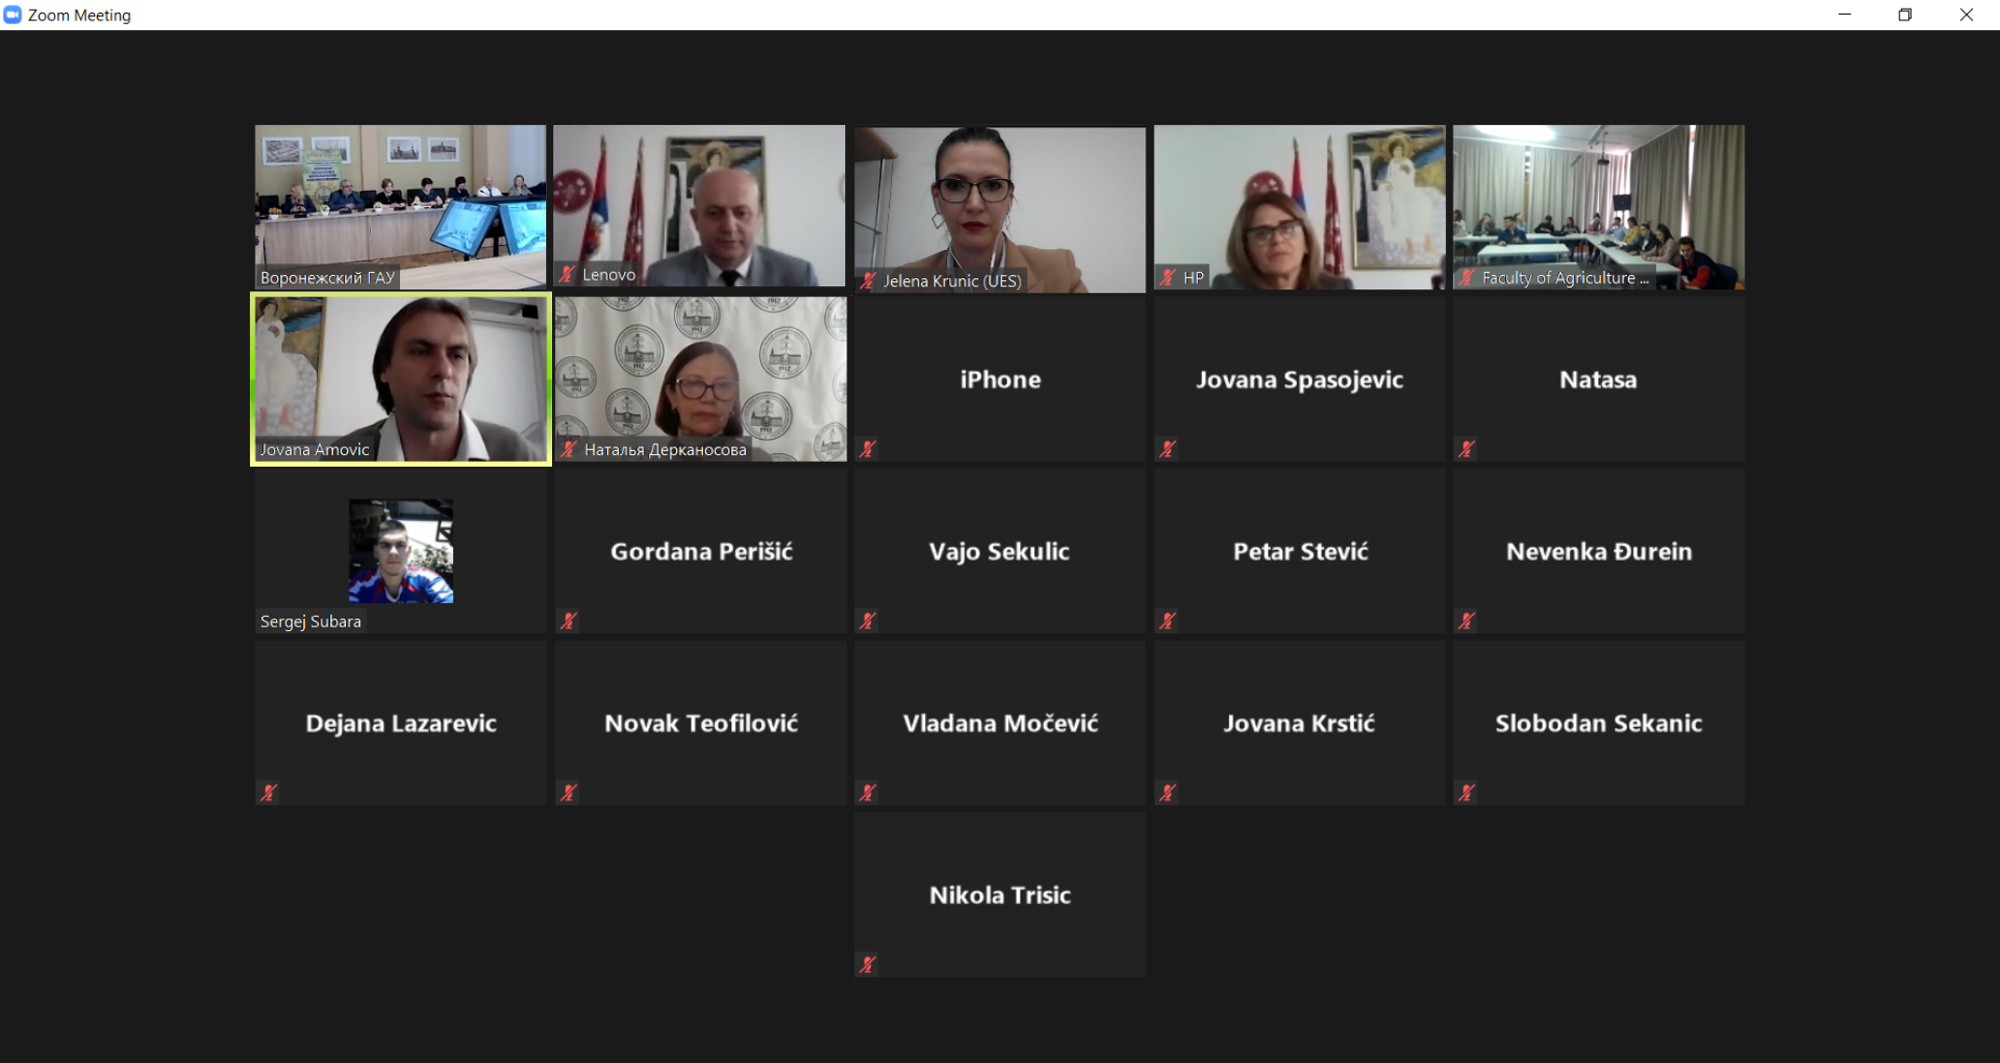Click muted mic icon on Faculty of Agriculture tile

coord(1466,277)
